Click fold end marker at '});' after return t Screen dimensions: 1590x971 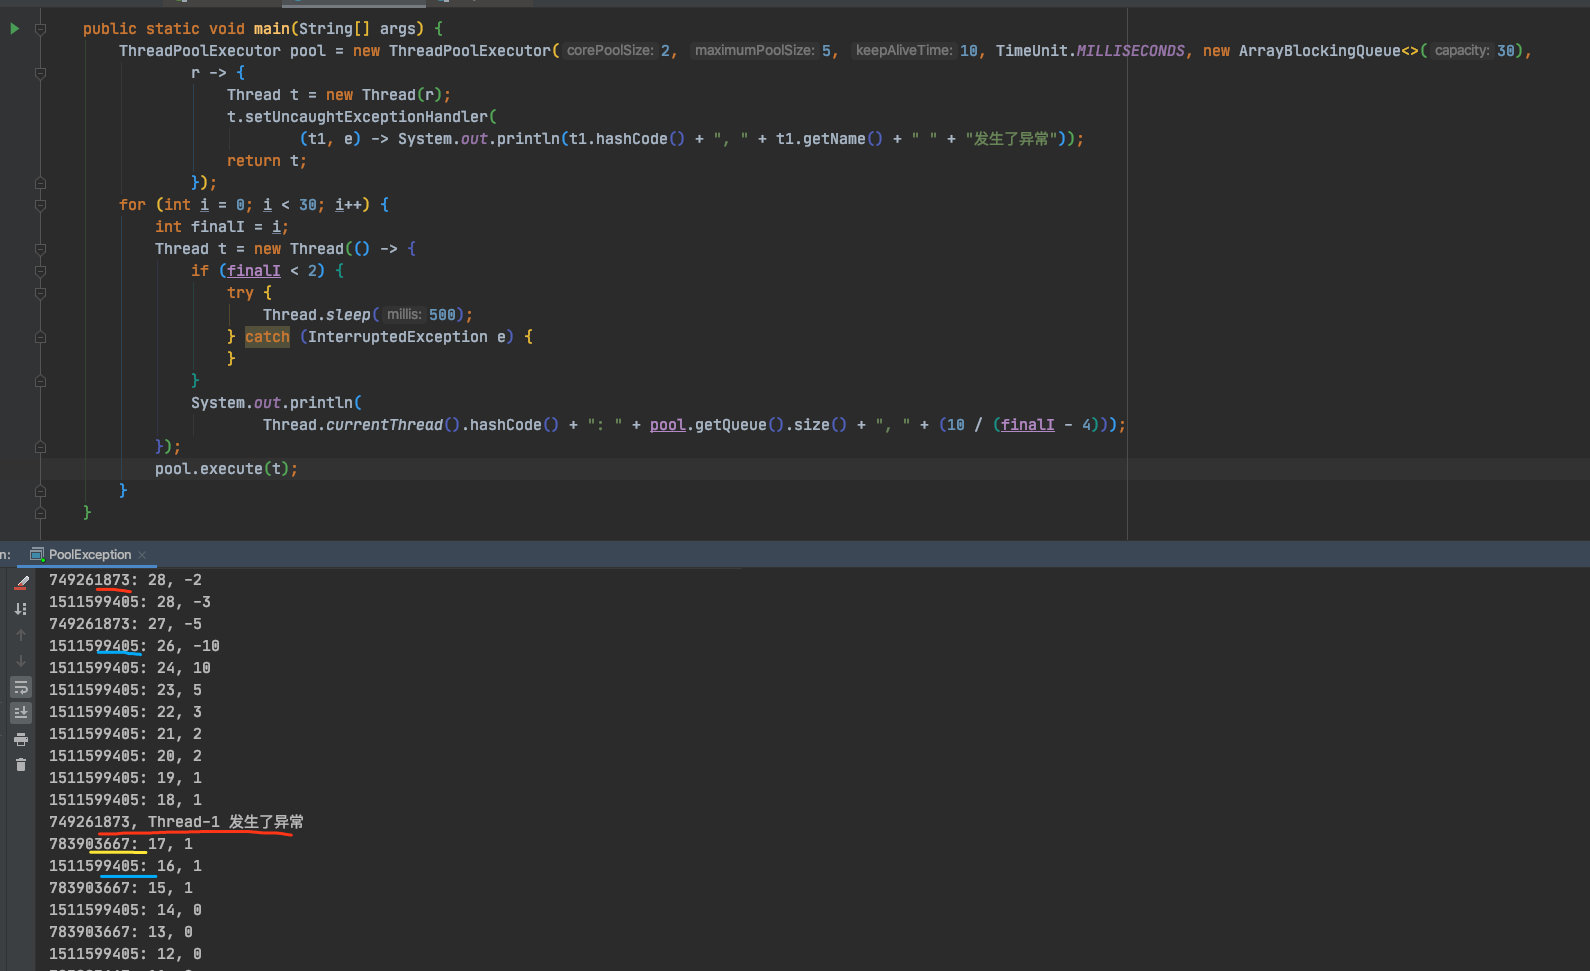pos(40,183)
